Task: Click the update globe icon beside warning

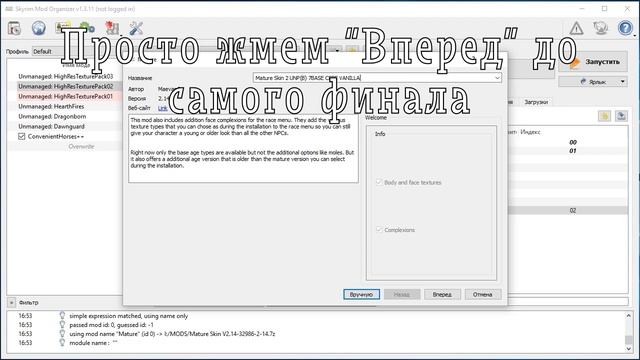Action: [x=601, y=28]
